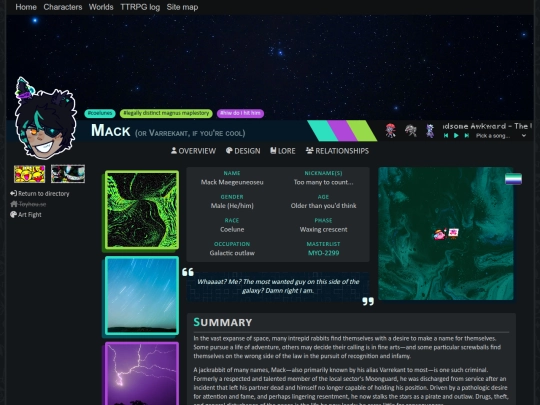Switch to the Relationships tab
Image resolution: width=540 pixels, height=405 pixels.
coord(337,151)
